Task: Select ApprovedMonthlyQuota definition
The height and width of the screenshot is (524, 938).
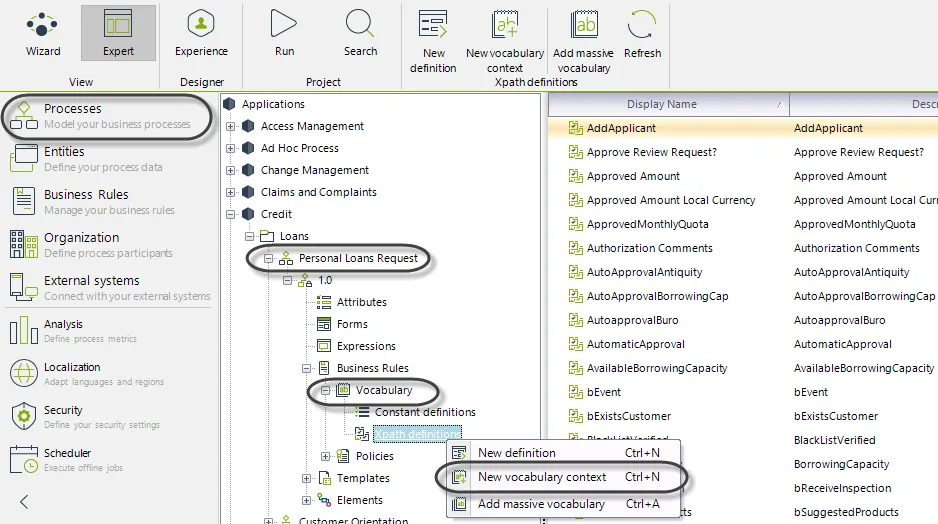Action: (647, 224)
